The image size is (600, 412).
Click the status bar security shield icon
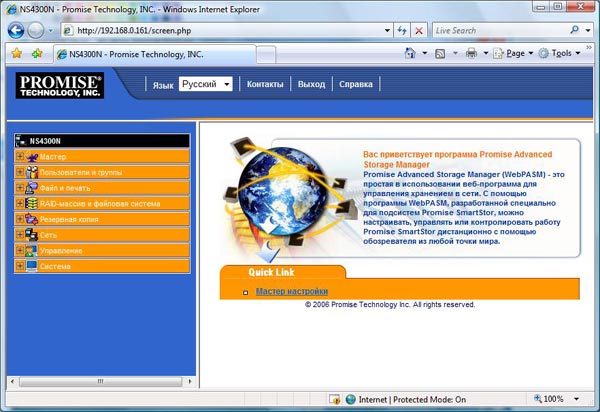(335, 399)
